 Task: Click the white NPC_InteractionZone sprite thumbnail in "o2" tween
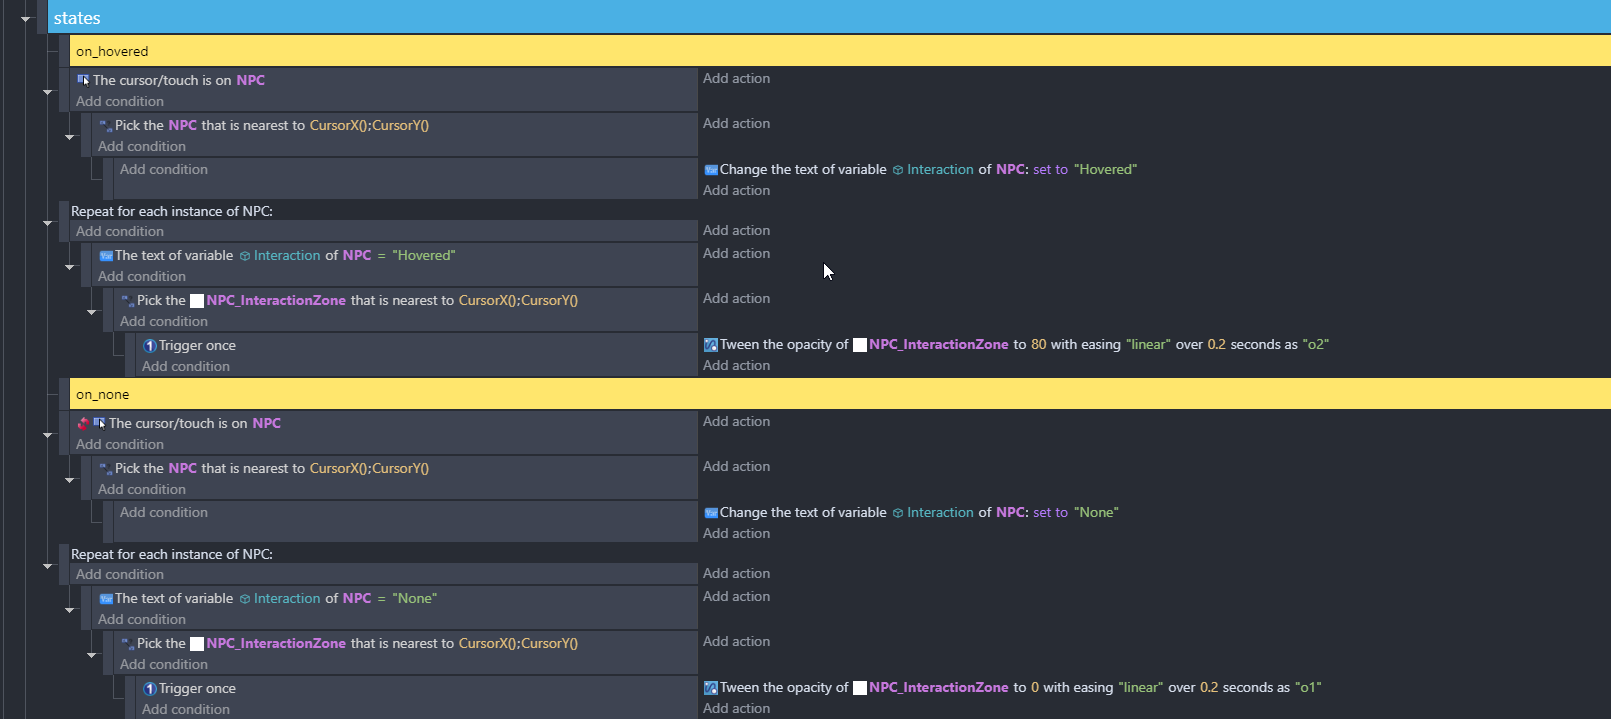(x=859, y=345)
